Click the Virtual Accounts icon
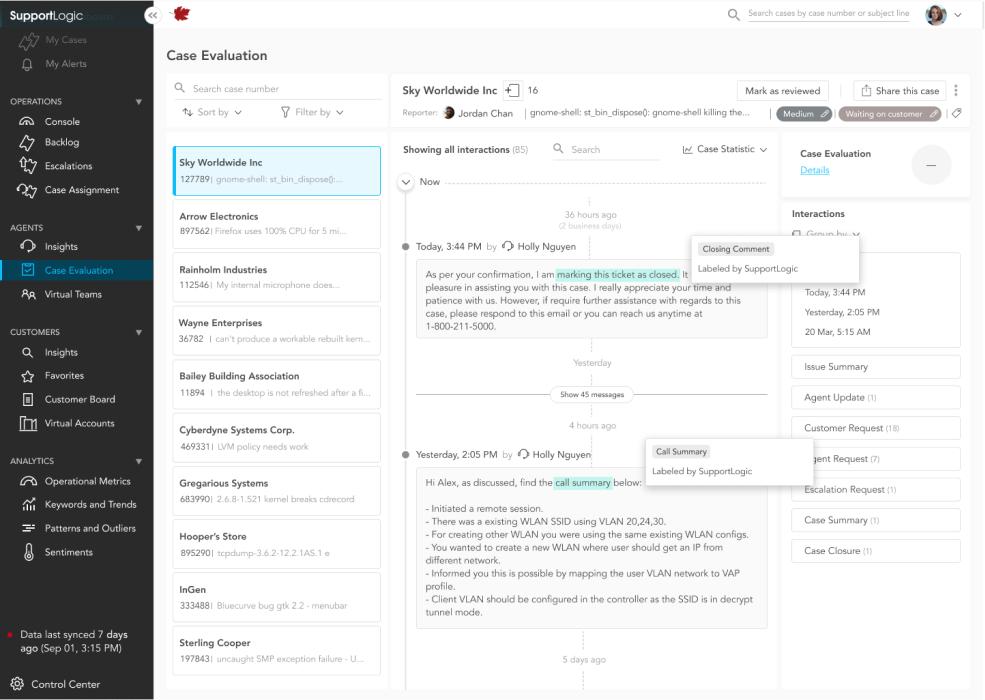The width and height of the screenshot is (985, 700). tap(28, 424)
